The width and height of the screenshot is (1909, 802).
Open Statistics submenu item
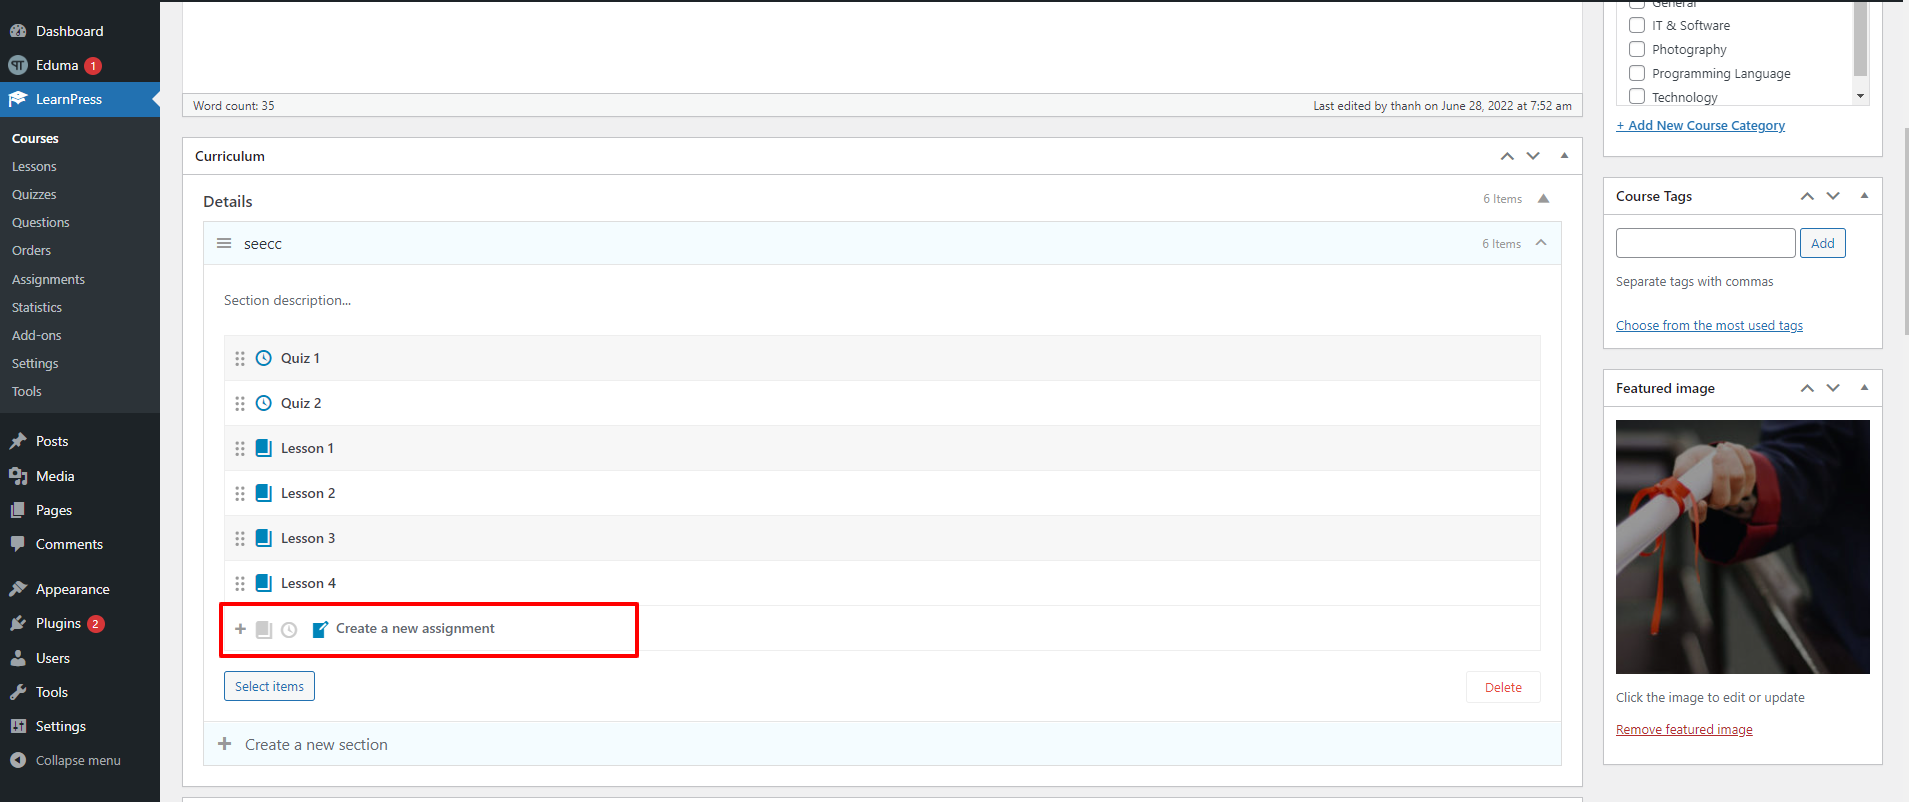37,307
